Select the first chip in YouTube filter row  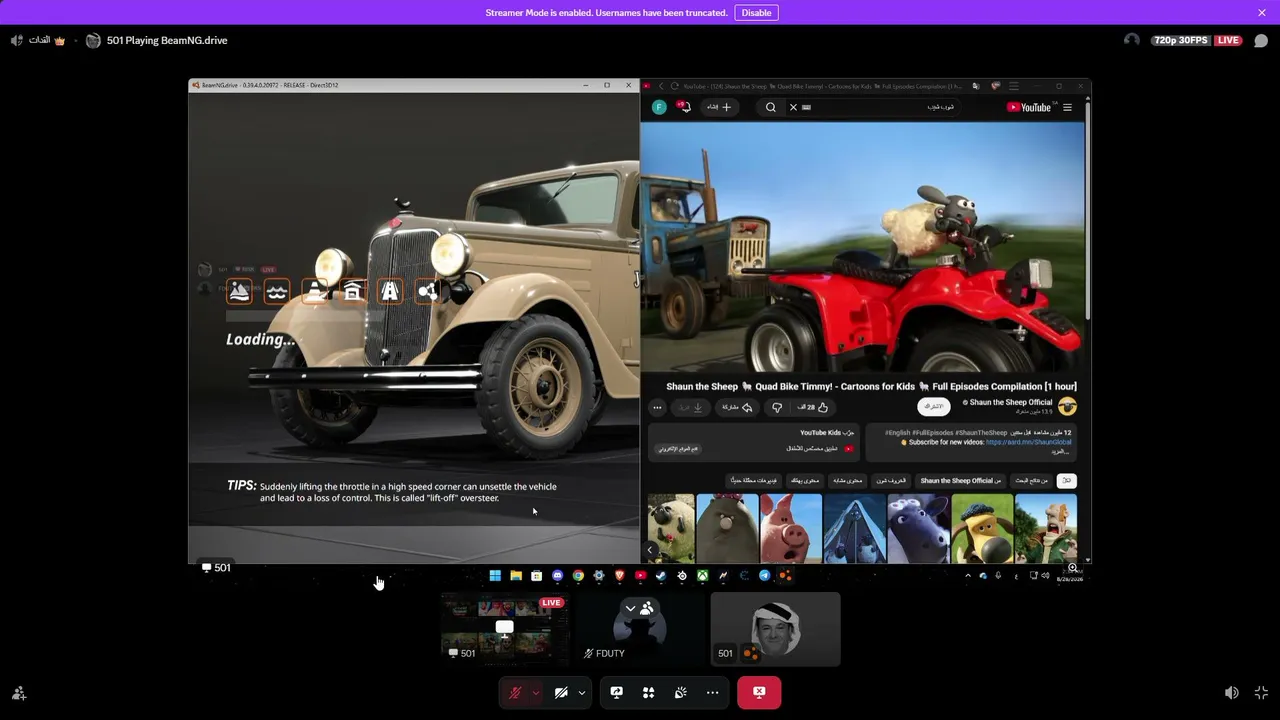[x=1067, y=481]
